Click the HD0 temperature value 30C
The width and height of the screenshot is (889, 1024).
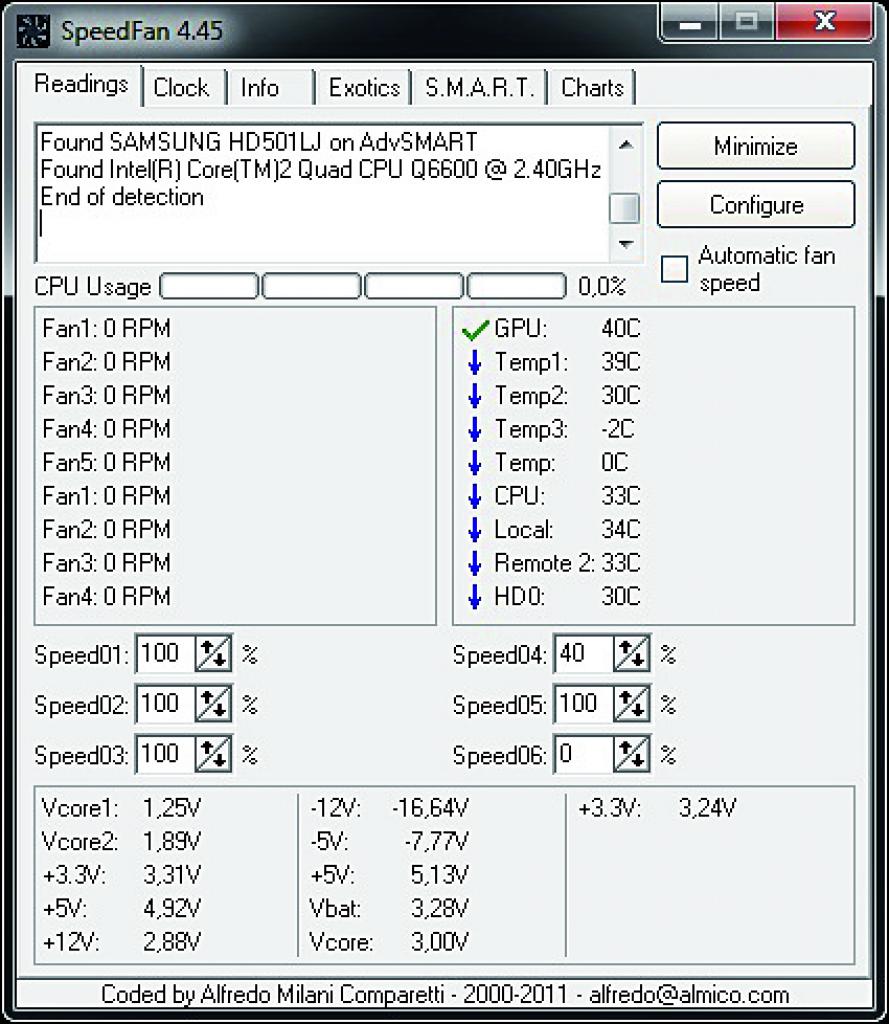(x=621, y=596)
